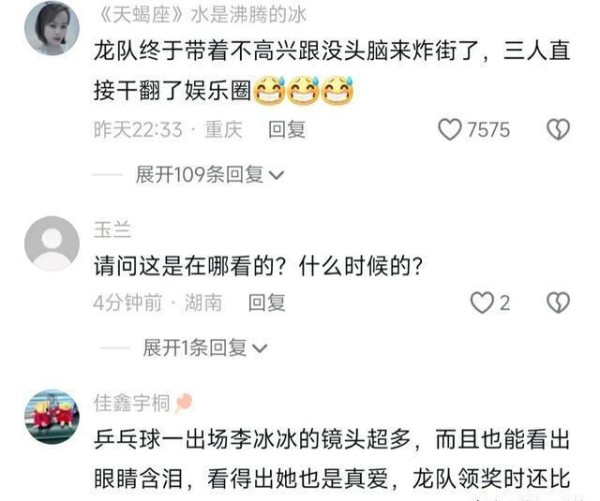
Task: Open 佳鑫宇桐 username link
Action: (132, 403)
